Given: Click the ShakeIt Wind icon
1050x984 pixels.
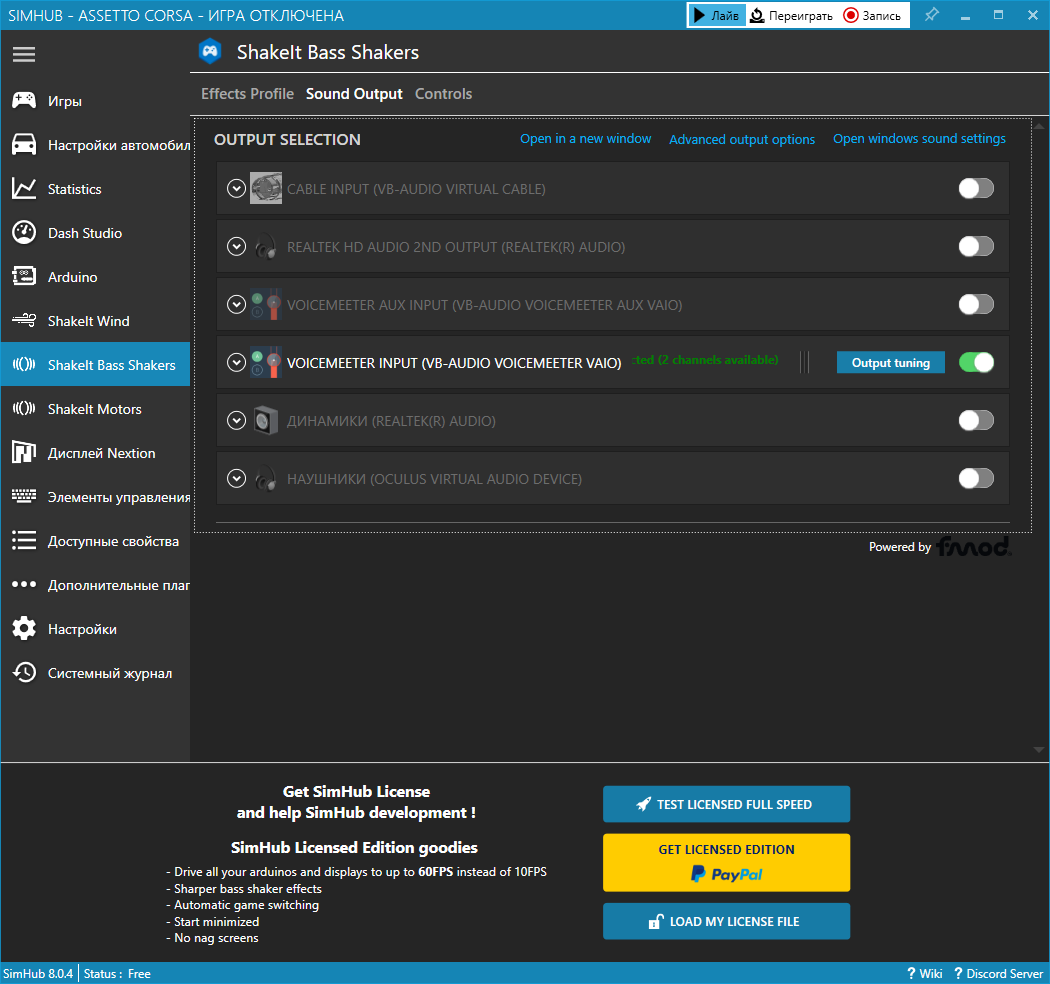Looking at the screenshot, I should point(24,321).
